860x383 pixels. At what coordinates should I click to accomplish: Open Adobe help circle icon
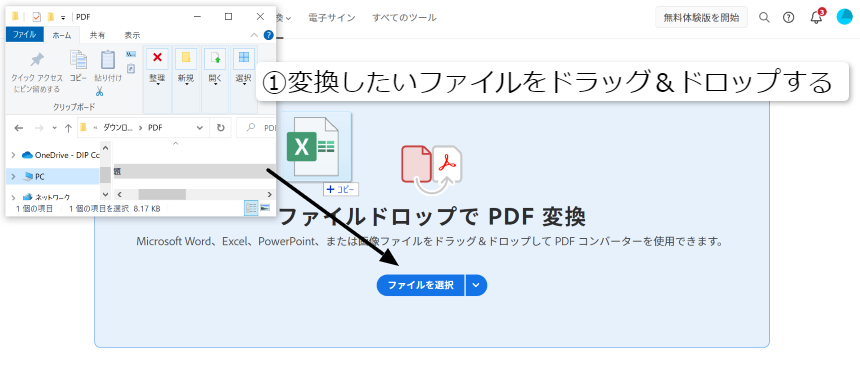(789, 18)
